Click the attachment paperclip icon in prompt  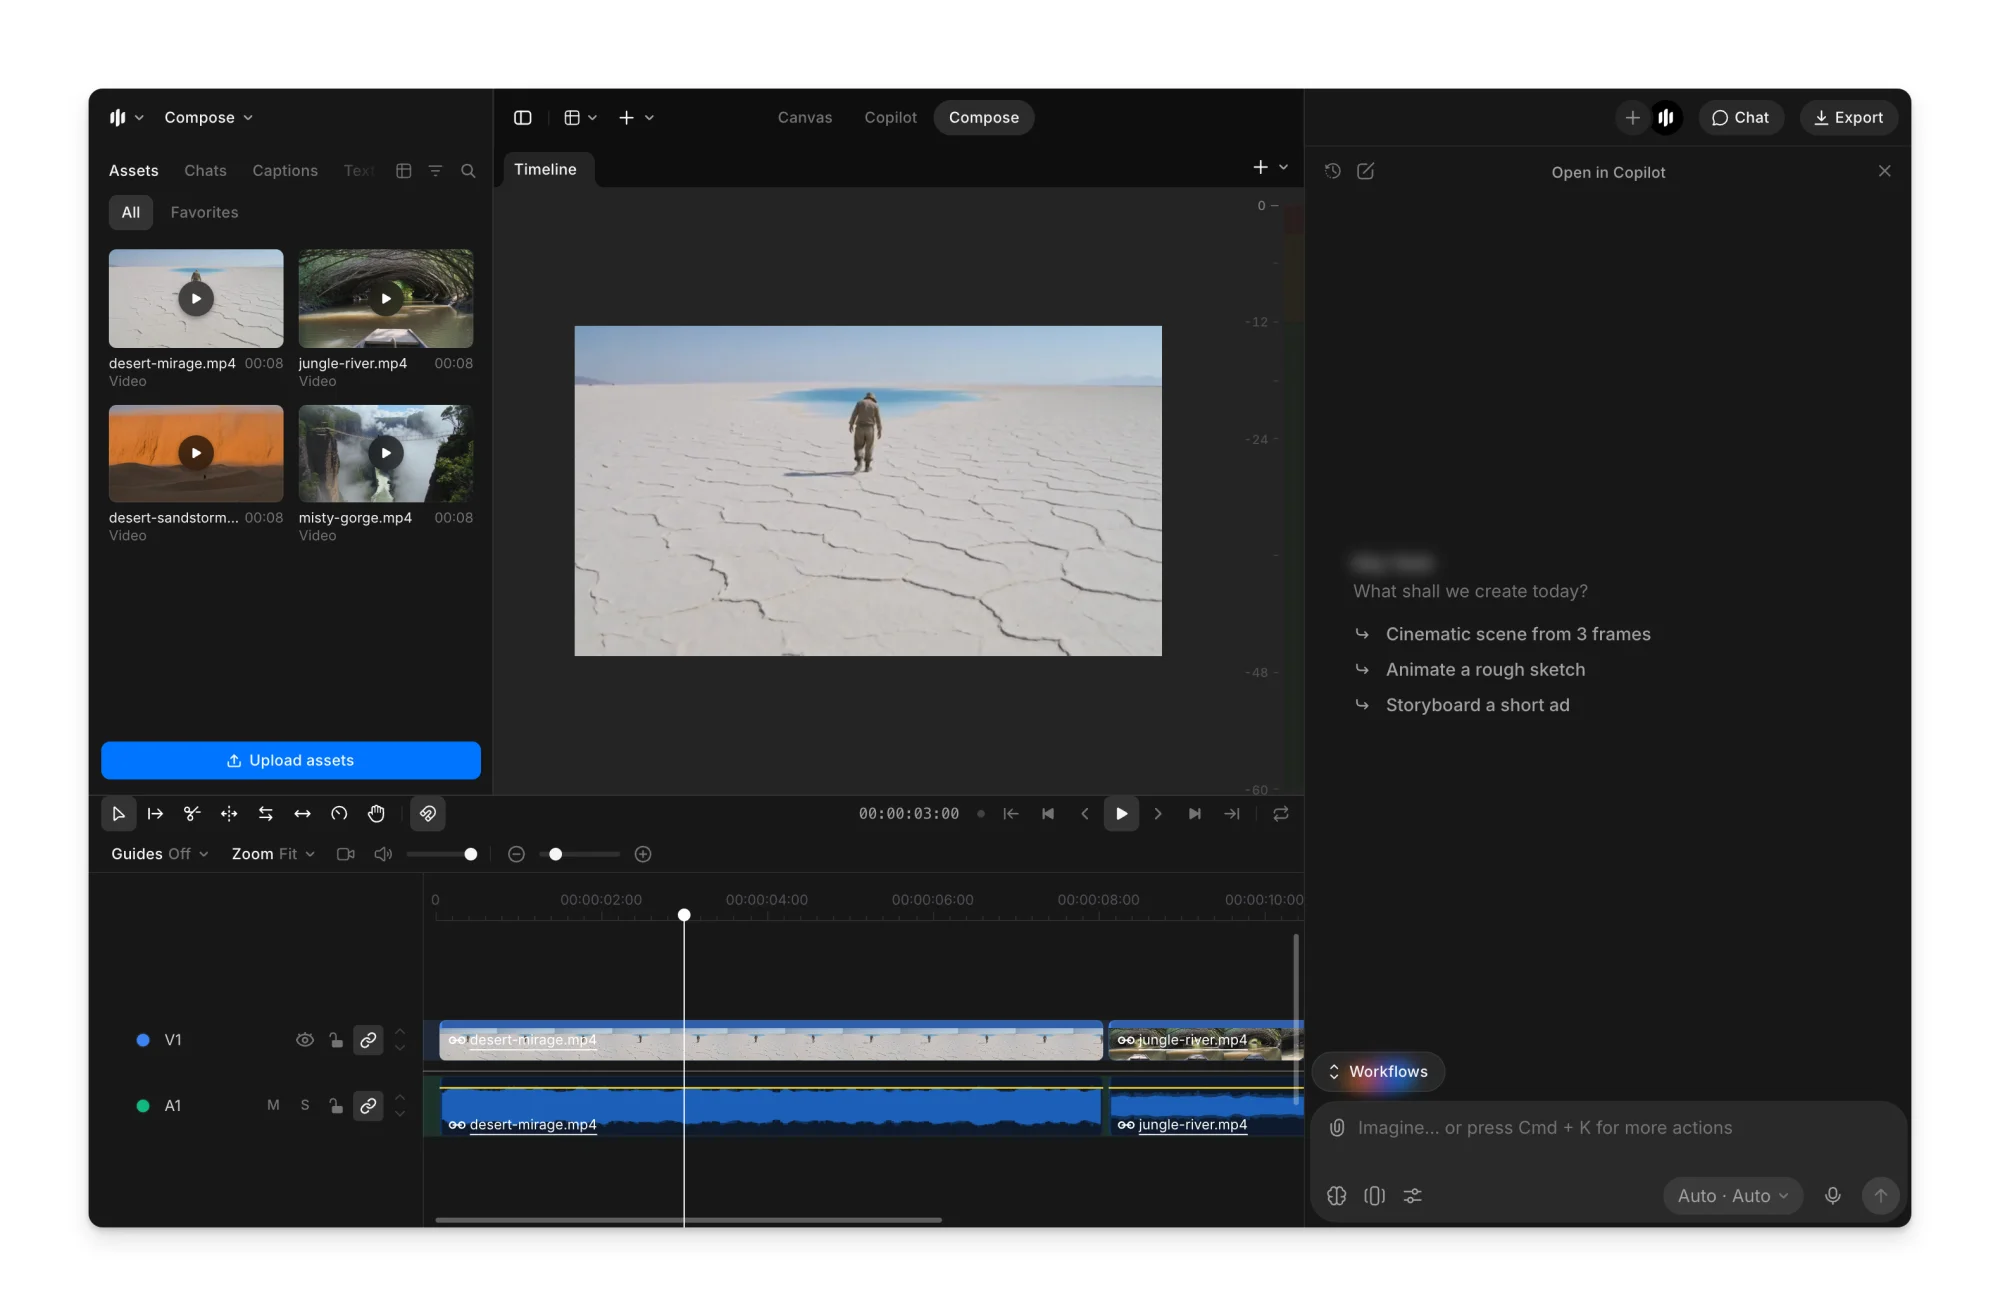[1337, 1128]
